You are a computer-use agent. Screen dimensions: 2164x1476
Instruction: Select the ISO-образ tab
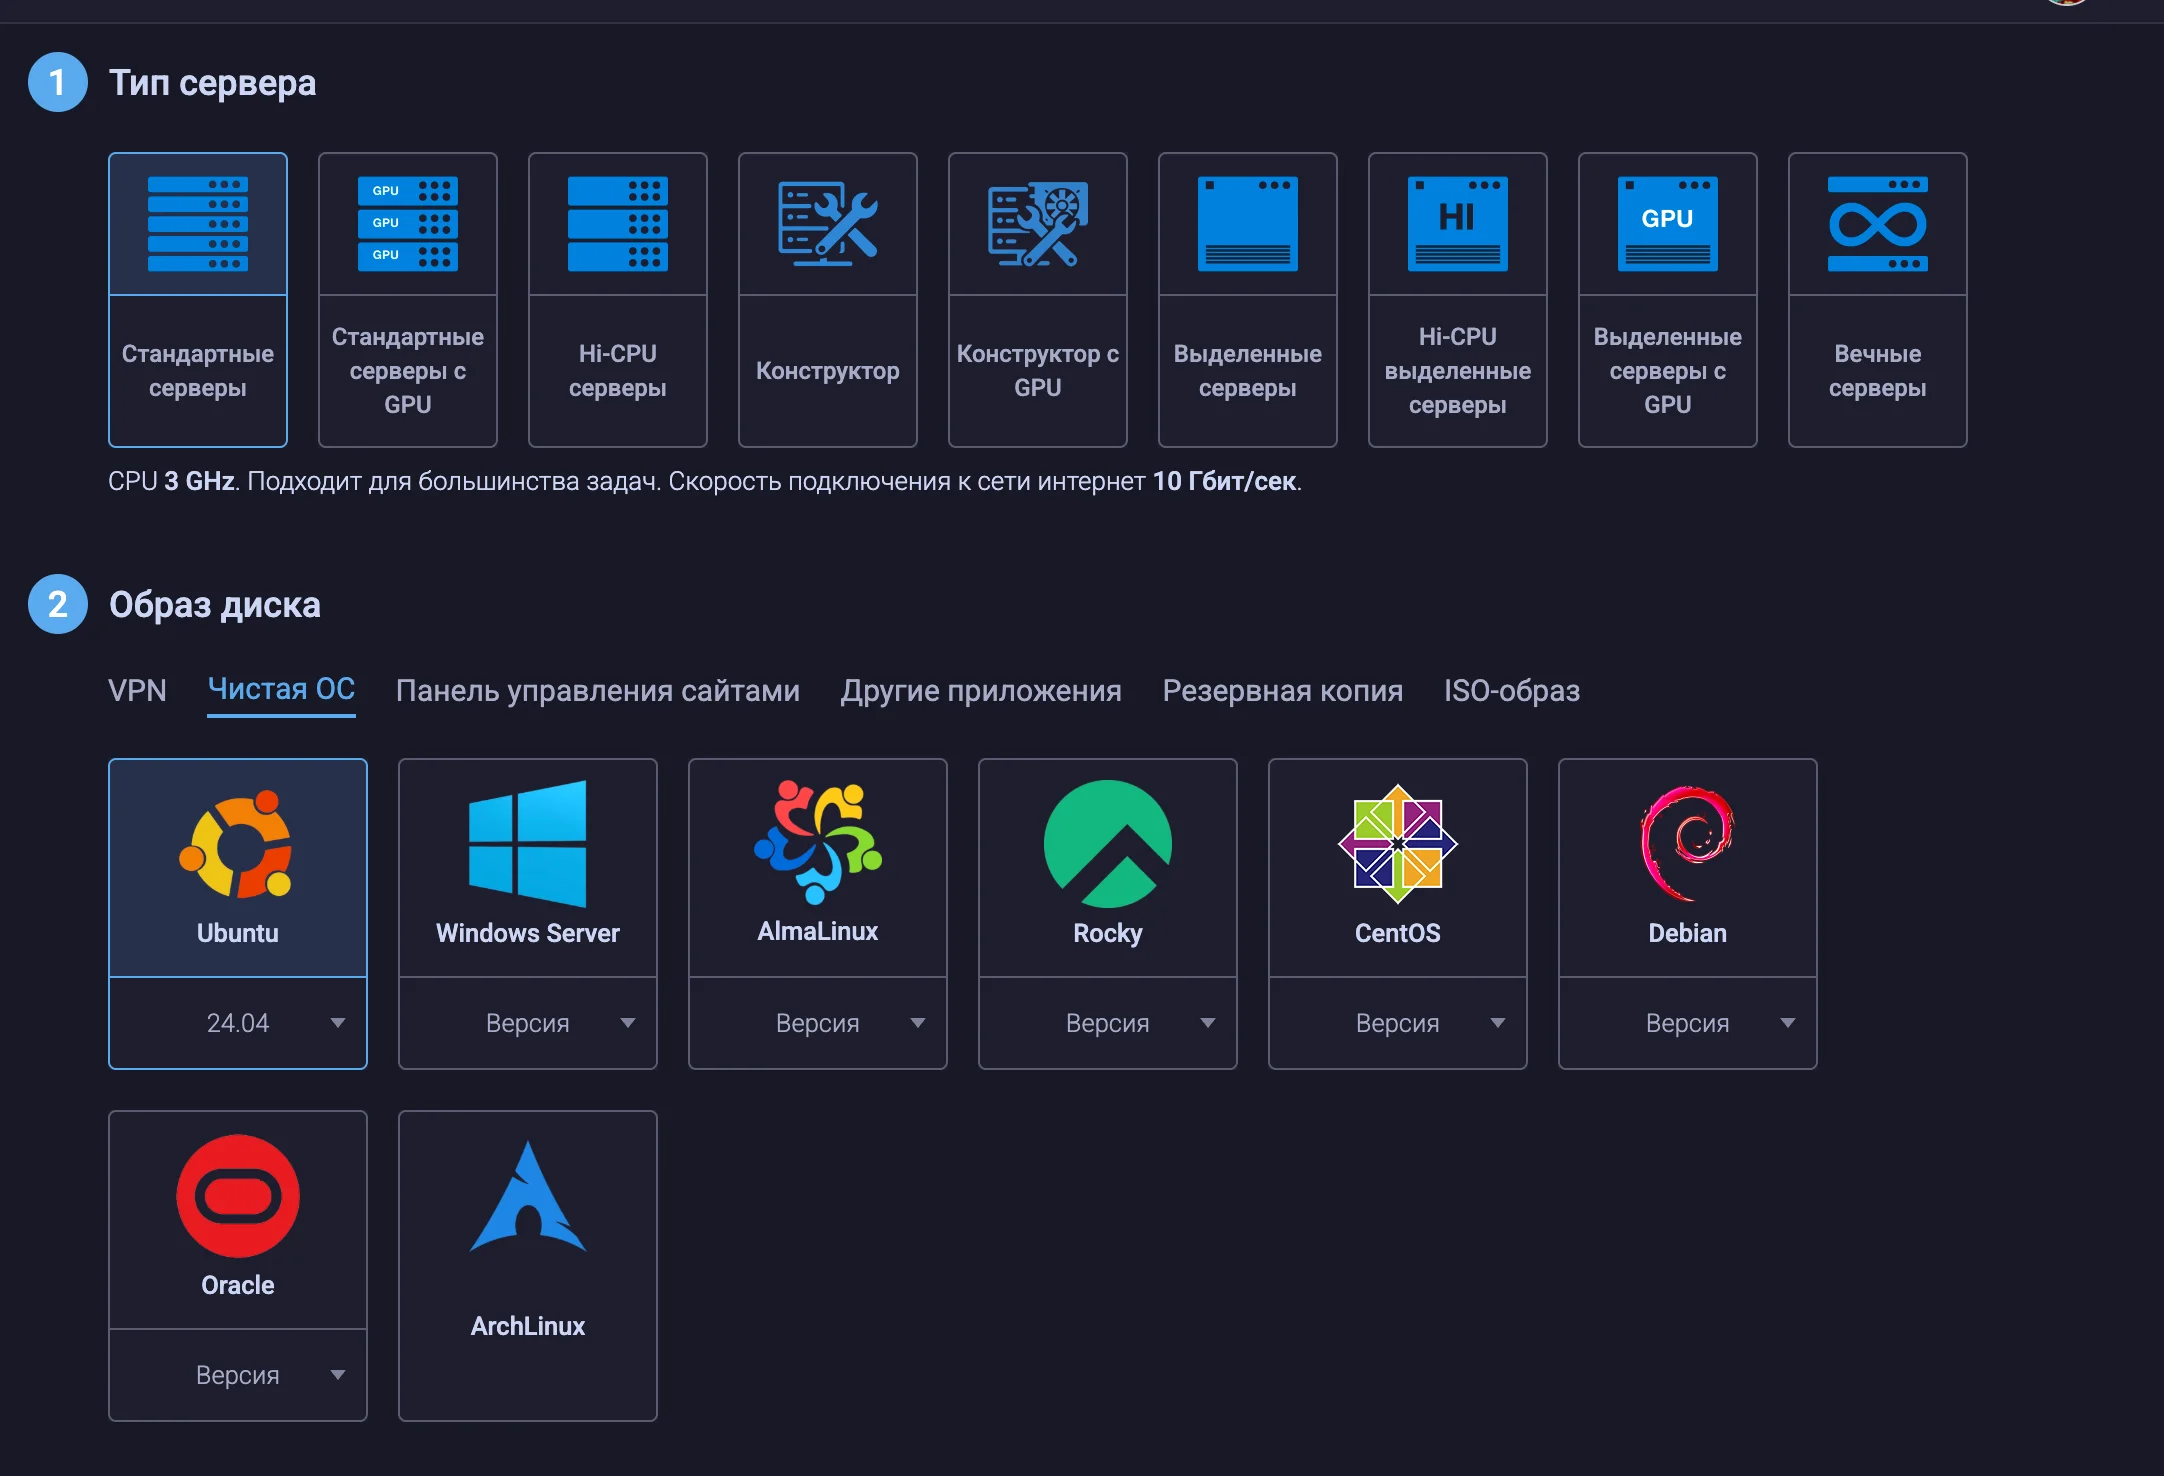[1512, 690]
